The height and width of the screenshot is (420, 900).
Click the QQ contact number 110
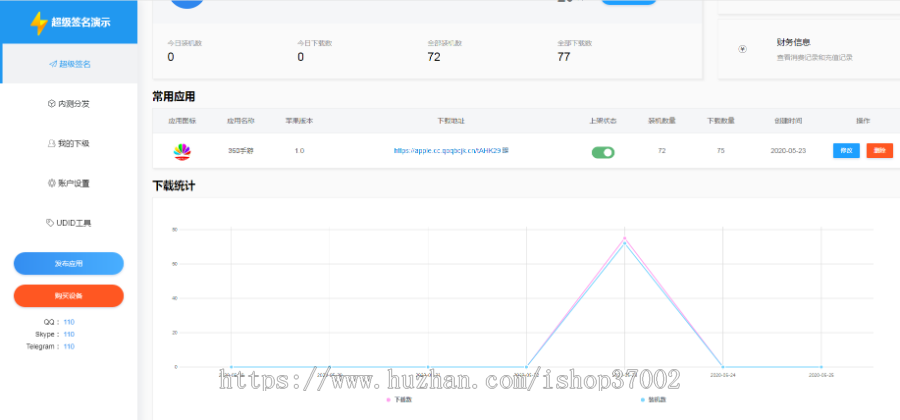click(x=69, y=322)
